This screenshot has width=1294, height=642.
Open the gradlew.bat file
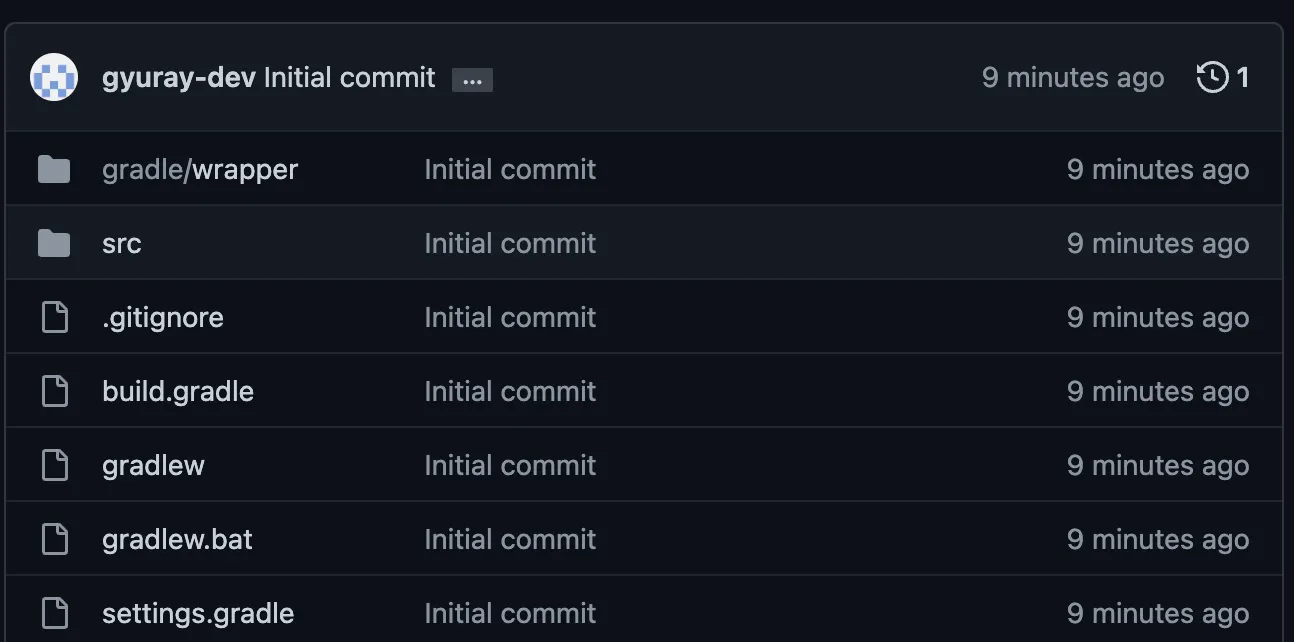tap(177, 540)
